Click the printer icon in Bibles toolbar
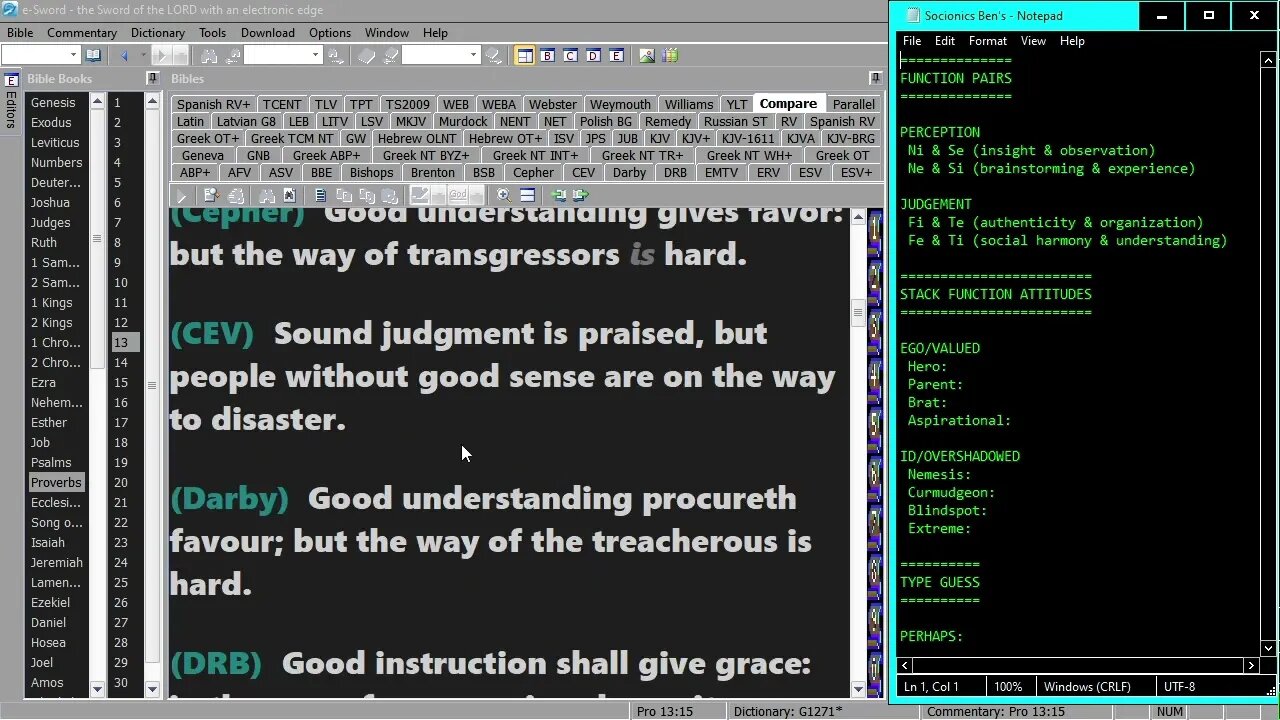Viewport: 1280px width, 720px height. point(235,195)
